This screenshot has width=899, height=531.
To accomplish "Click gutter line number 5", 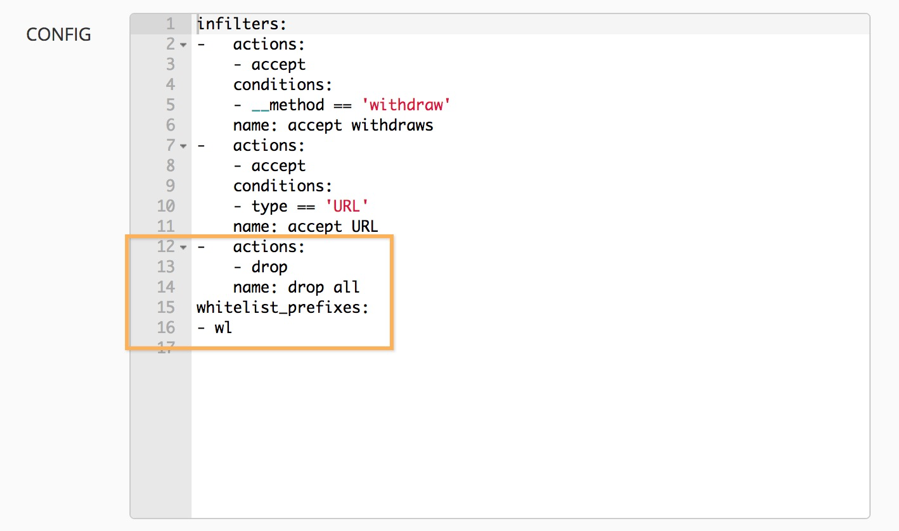I will 170,105.
